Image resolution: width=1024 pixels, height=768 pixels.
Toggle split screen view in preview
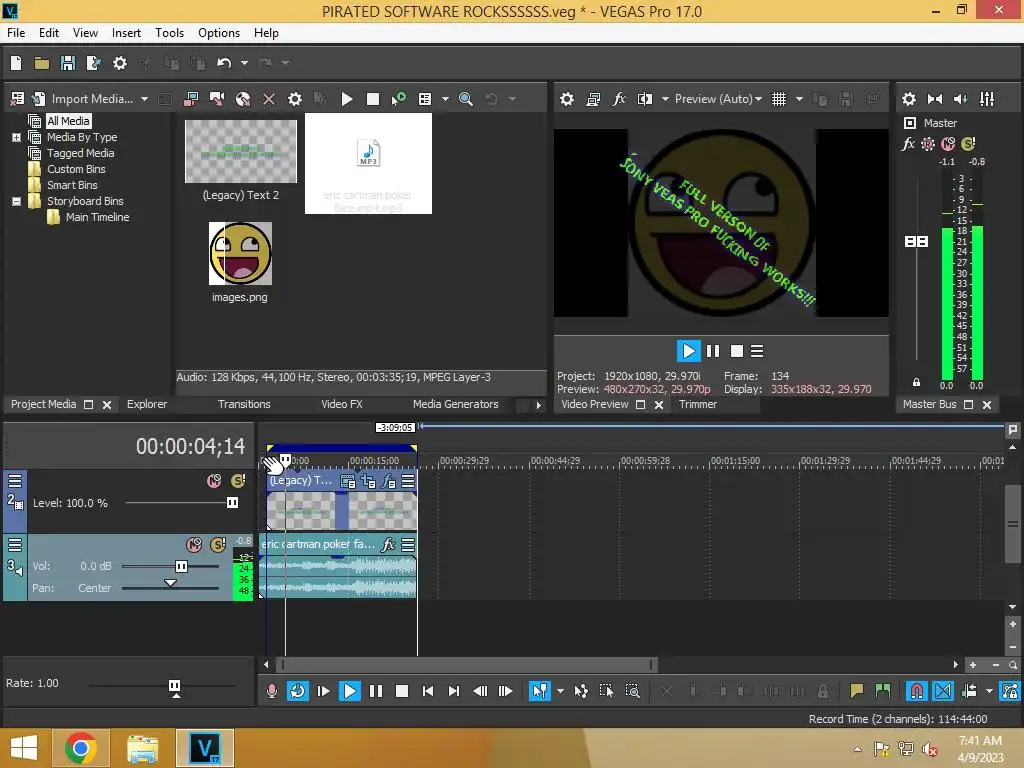[x=645, y=99]
